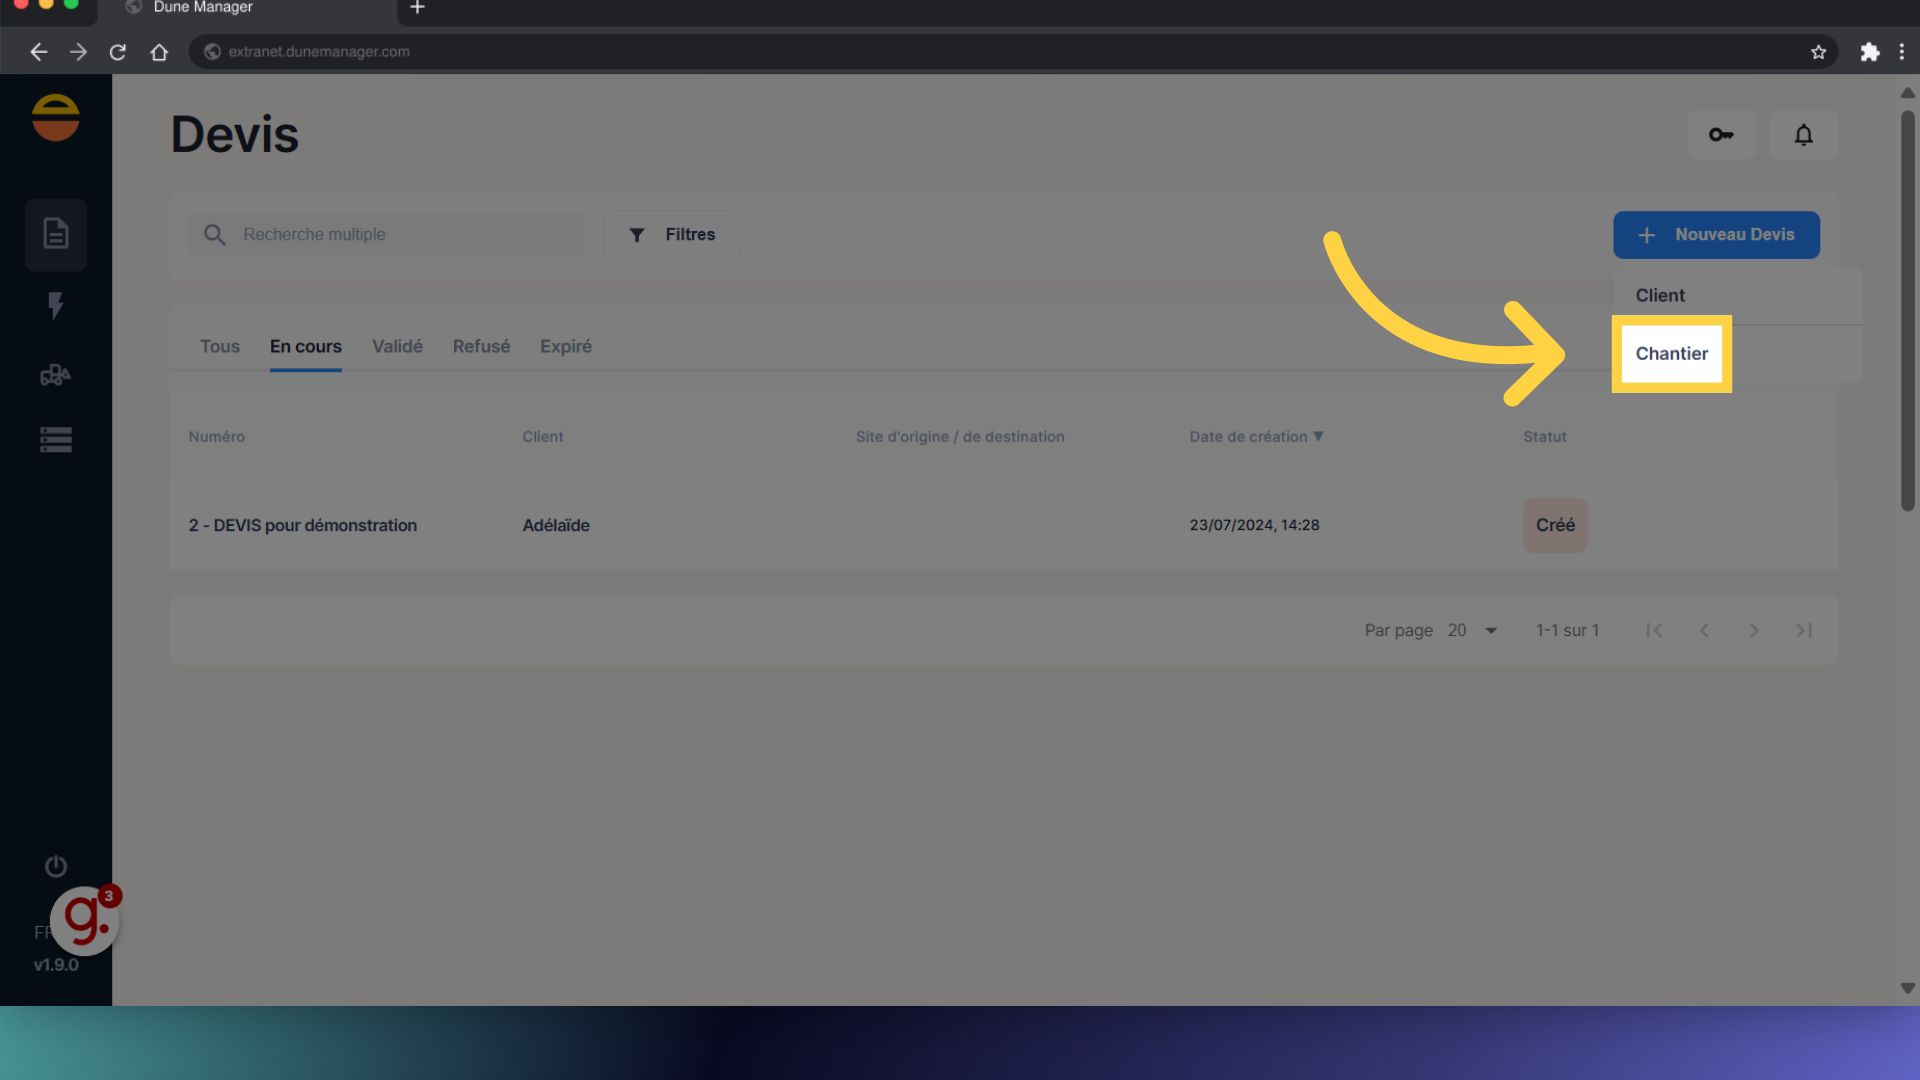Switch to the Validé tab
The width and height of the screenshot is (1920, 1080).
(397, 346)
